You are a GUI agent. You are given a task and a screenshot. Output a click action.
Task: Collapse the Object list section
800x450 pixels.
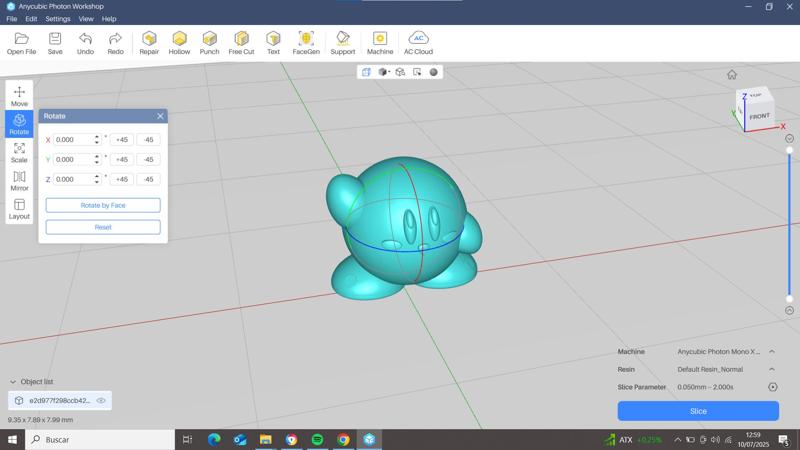tap(13, 382)
